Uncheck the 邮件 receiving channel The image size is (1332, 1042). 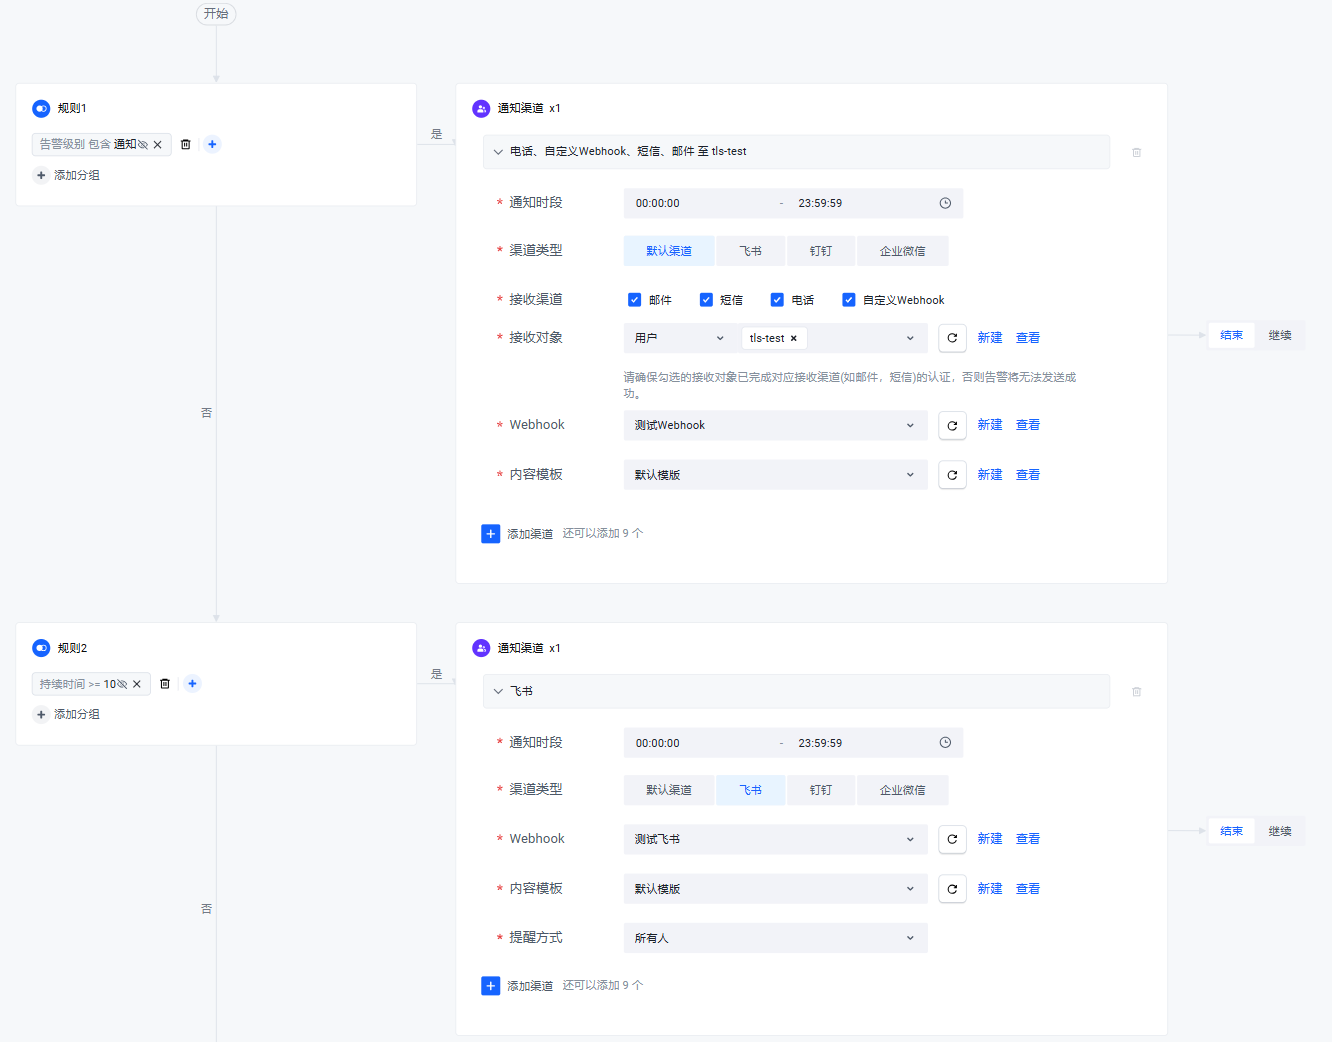[634, 300]
